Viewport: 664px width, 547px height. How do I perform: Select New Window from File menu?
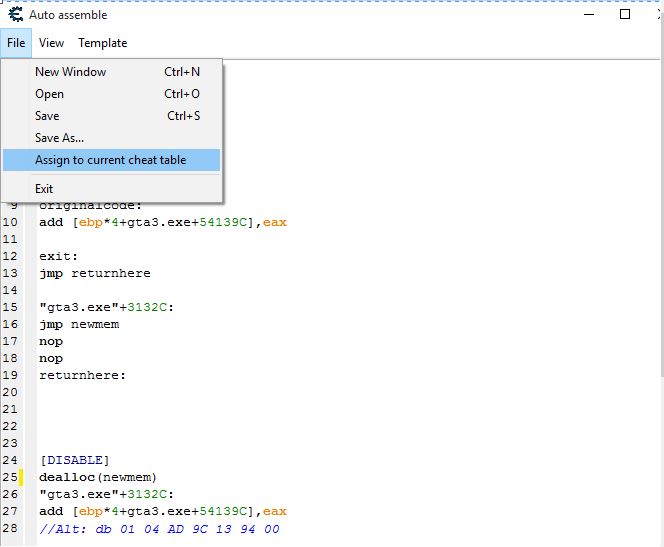[70, 72]
